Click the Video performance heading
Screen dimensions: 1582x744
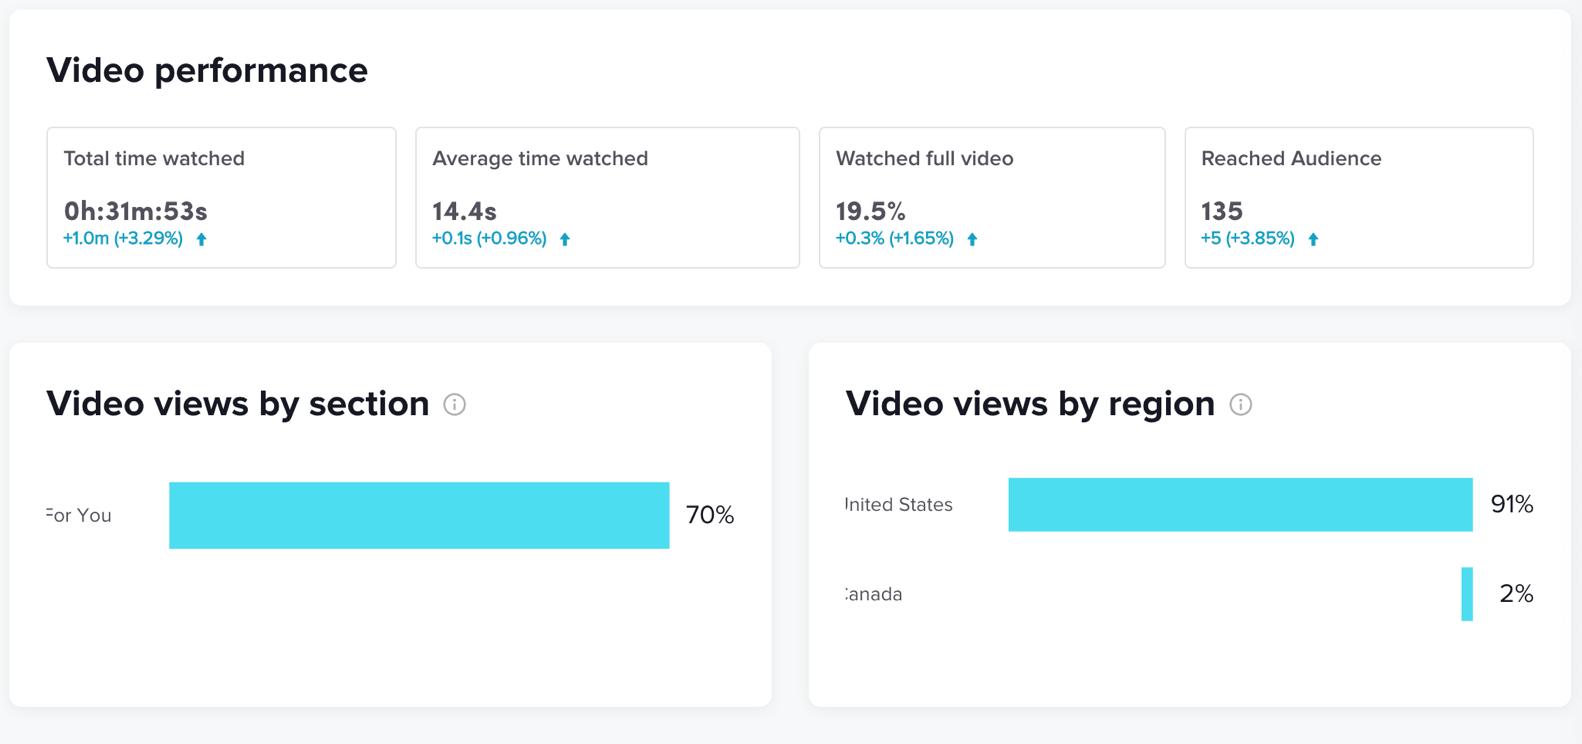coord(207,70)
